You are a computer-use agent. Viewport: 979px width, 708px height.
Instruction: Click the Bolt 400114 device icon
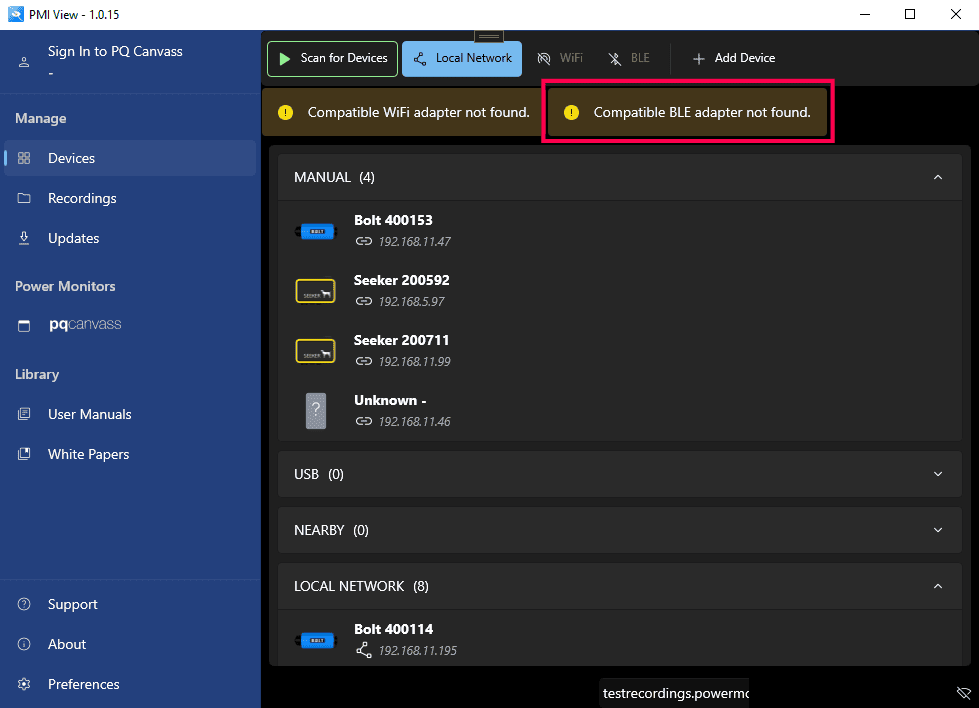pyautogui.click(x=315, y=640)
